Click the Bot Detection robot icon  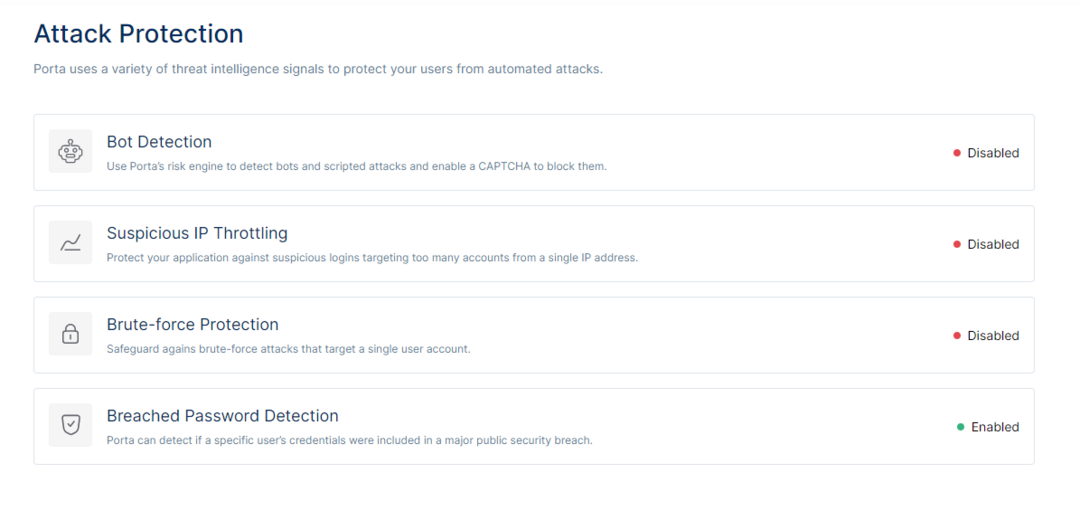point(70,152)
